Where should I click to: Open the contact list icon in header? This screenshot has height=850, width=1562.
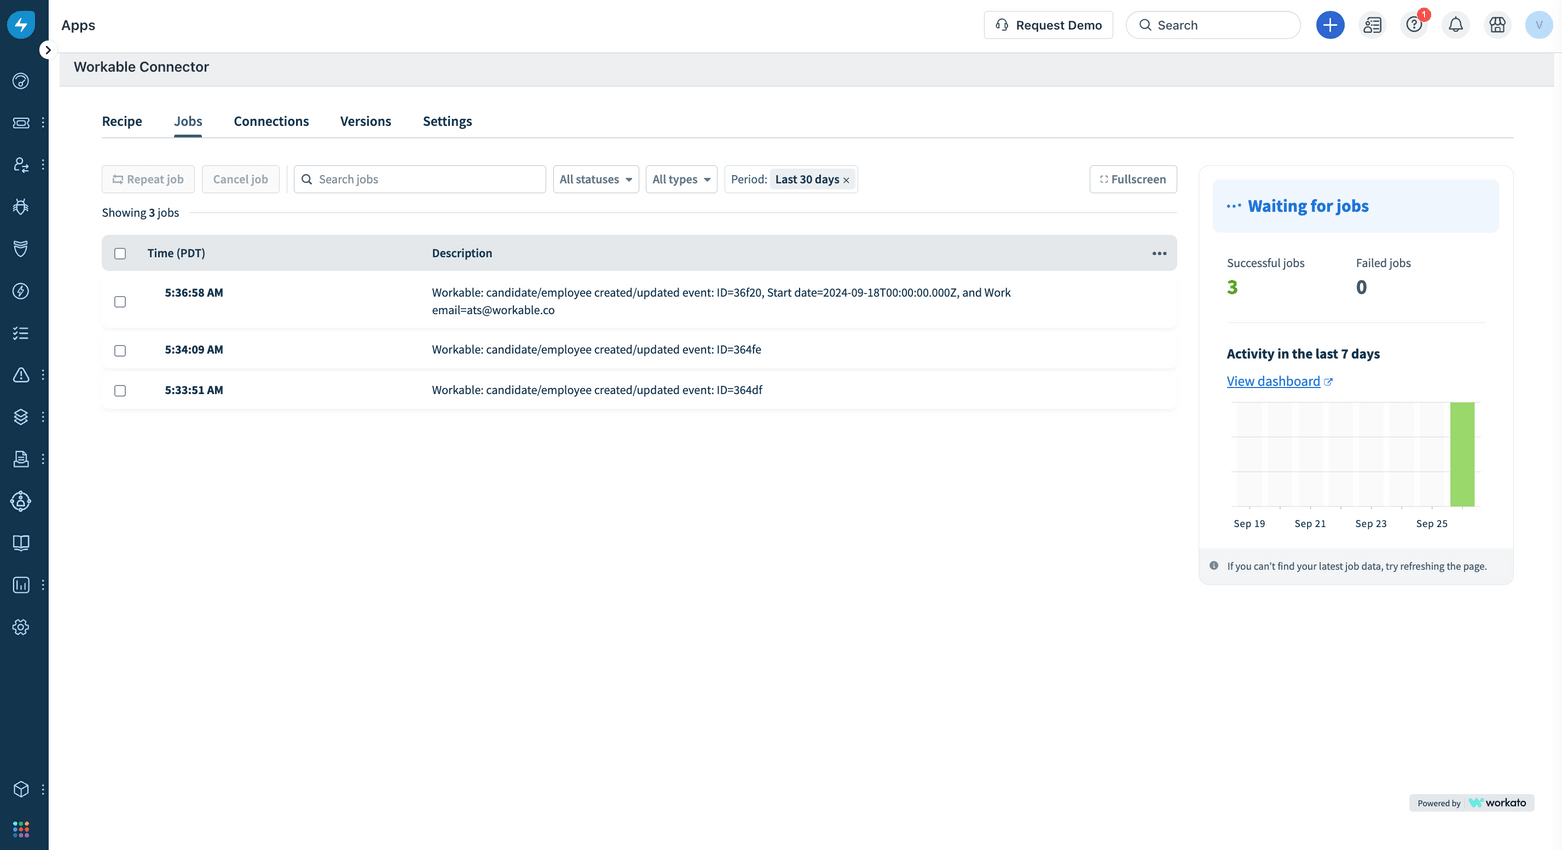click(x=1372, y=25)
